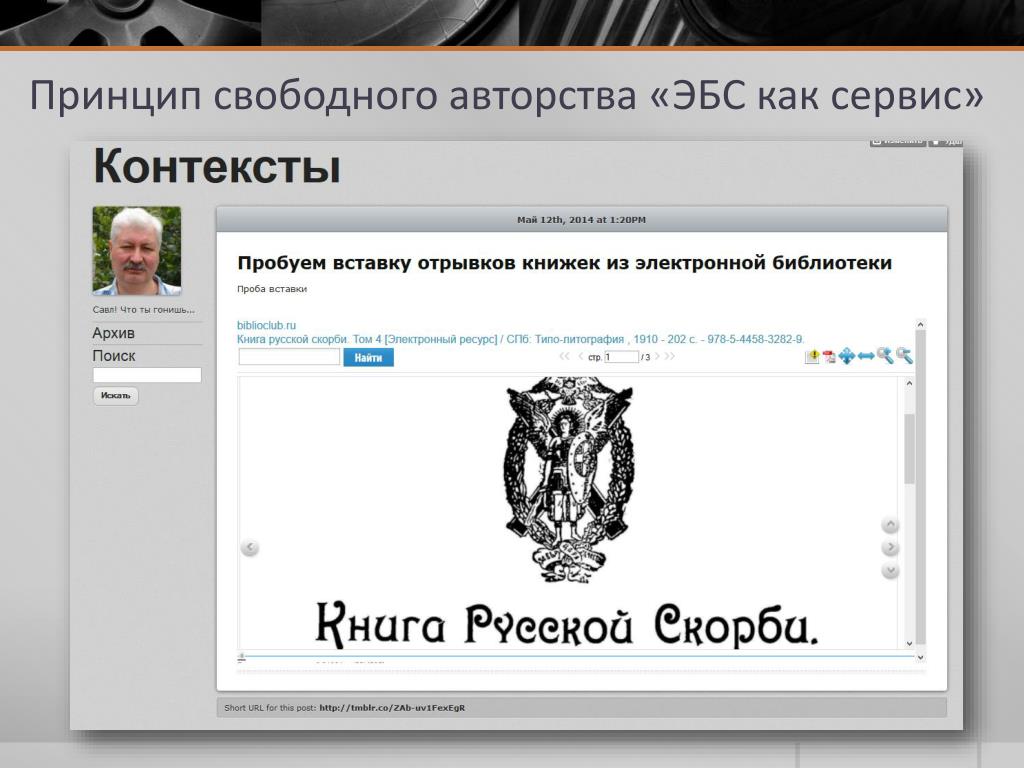Click the note with exclamation mark icon
This screenshot has height=768, width=1024.
(x=812, y=357)
